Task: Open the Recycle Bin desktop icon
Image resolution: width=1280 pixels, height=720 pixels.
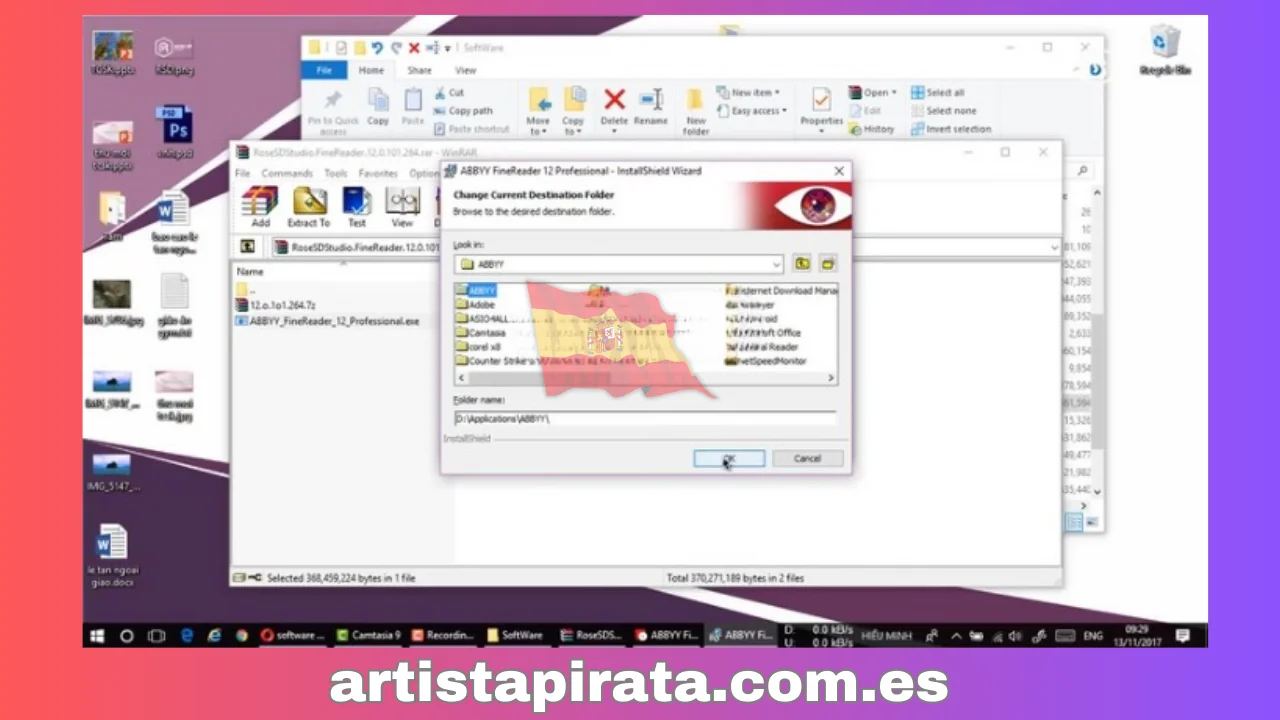Action: 1164,52
